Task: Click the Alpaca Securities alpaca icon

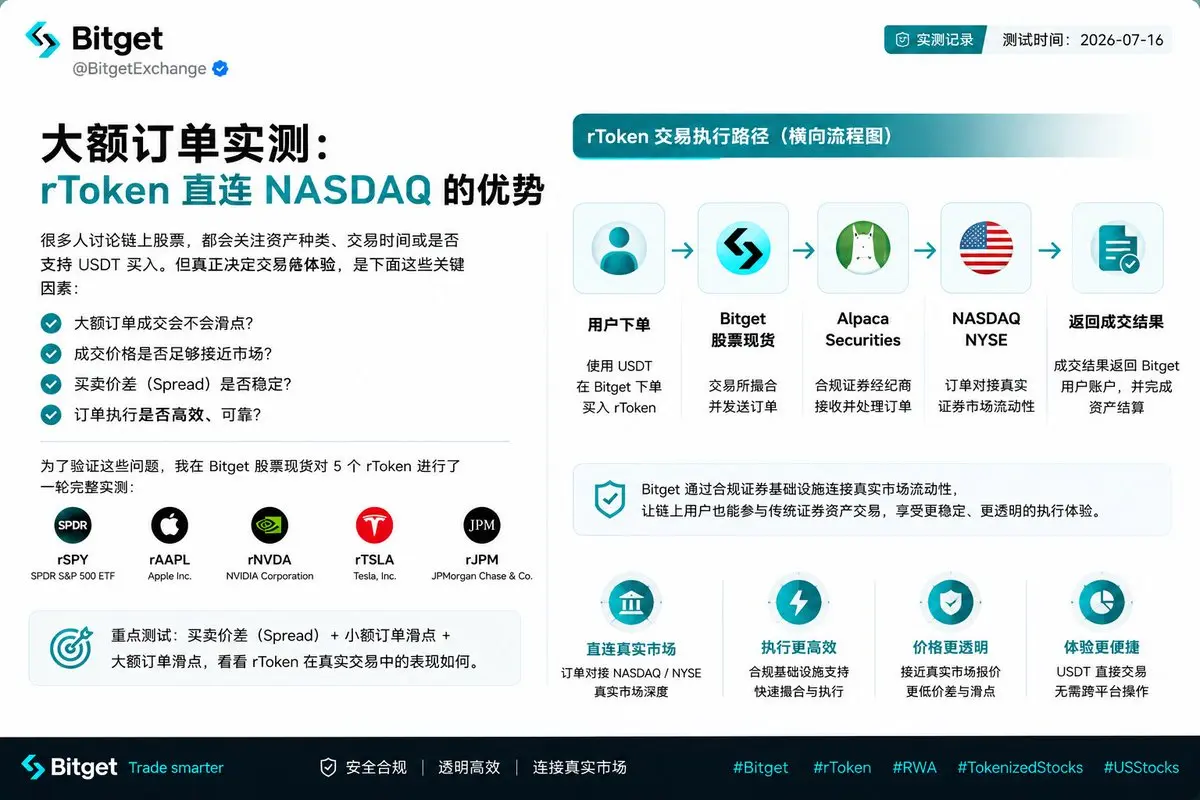Action: pyautogui.click(x=863, y=248)
